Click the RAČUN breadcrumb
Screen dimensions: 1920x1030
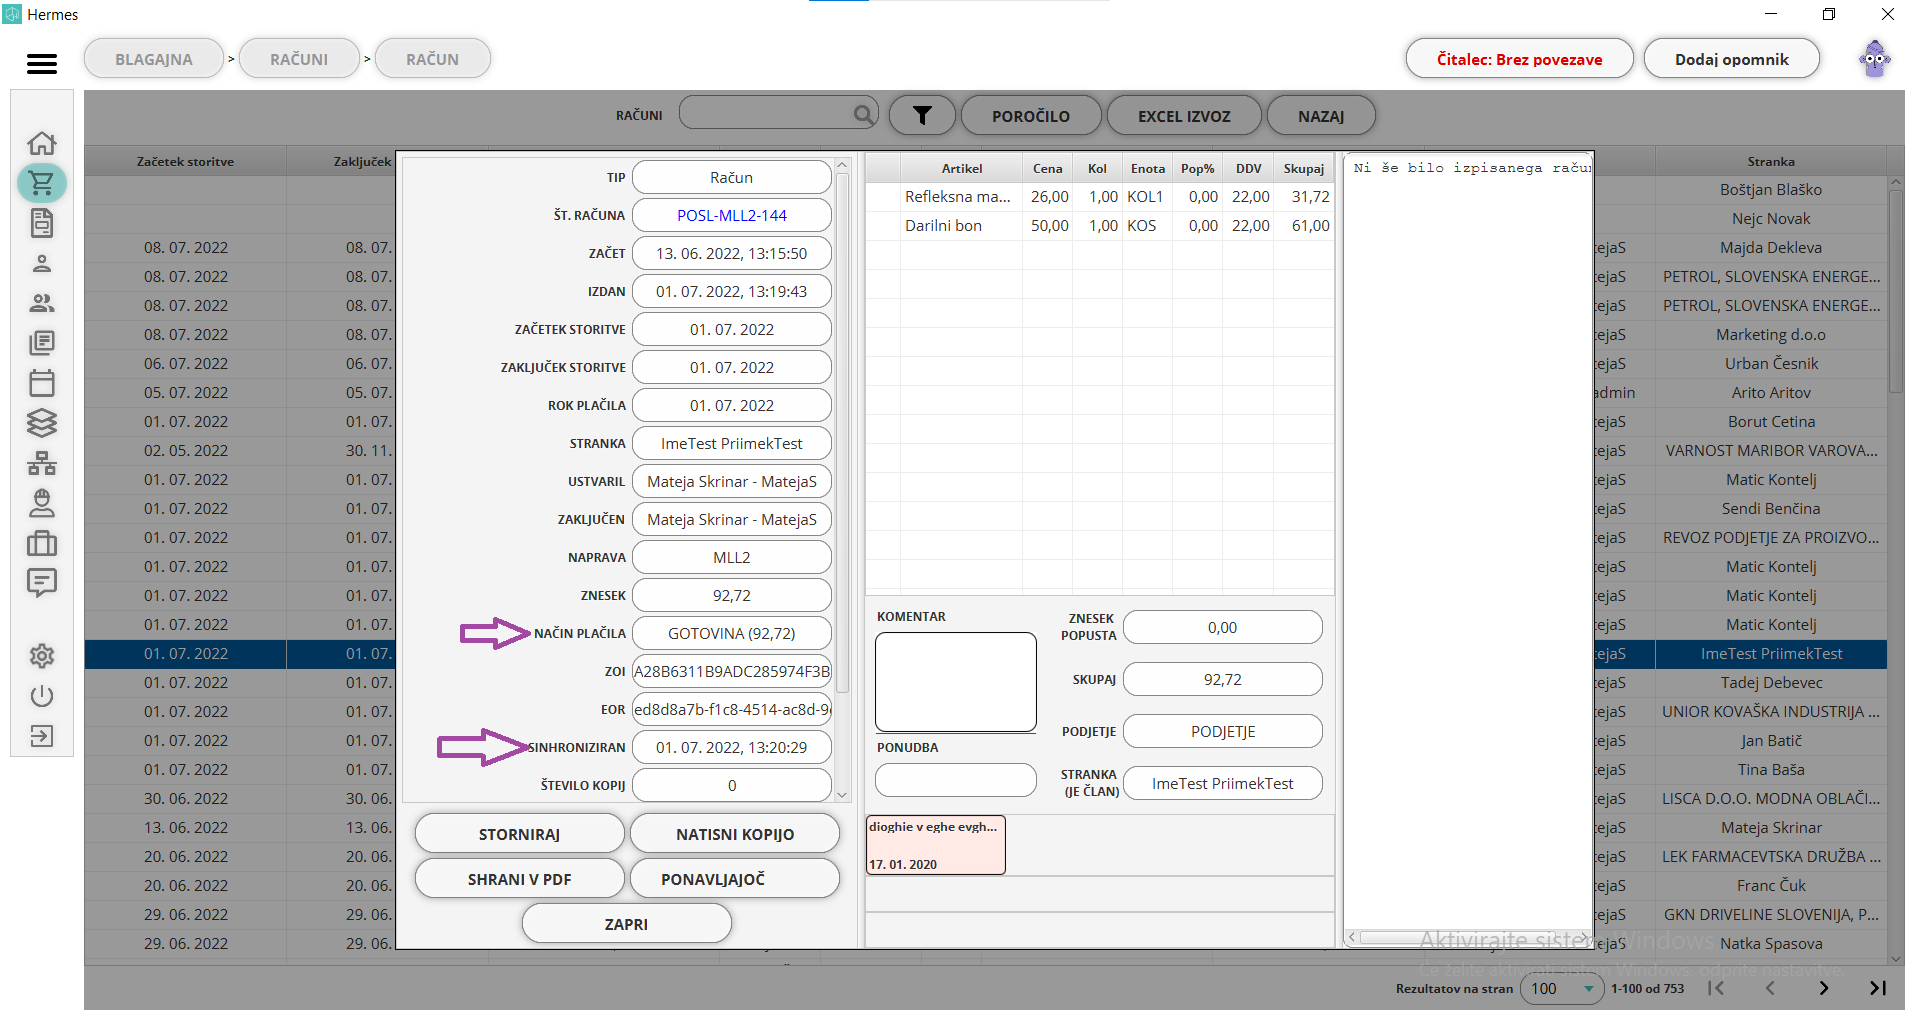[433, 58]
